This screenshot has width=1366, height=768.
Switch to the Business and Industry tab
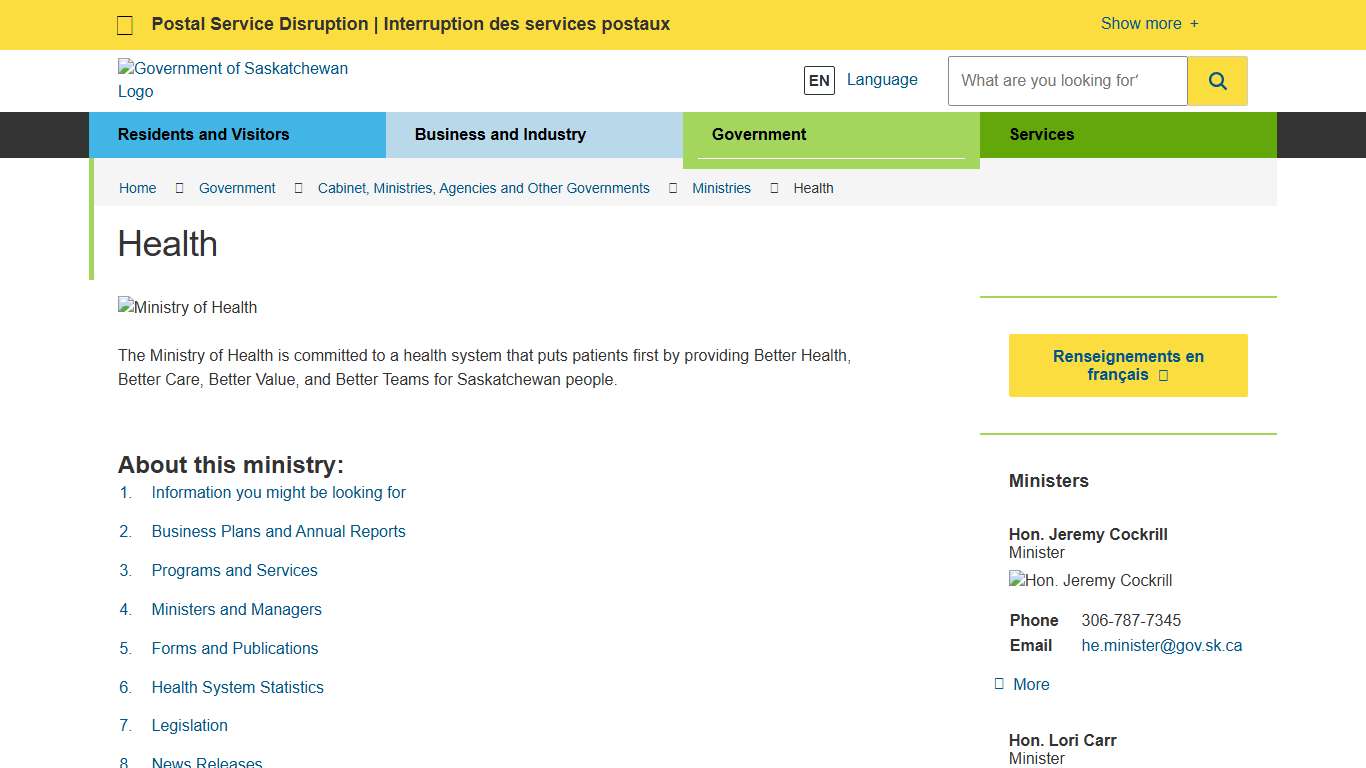[x=500, y=134]
